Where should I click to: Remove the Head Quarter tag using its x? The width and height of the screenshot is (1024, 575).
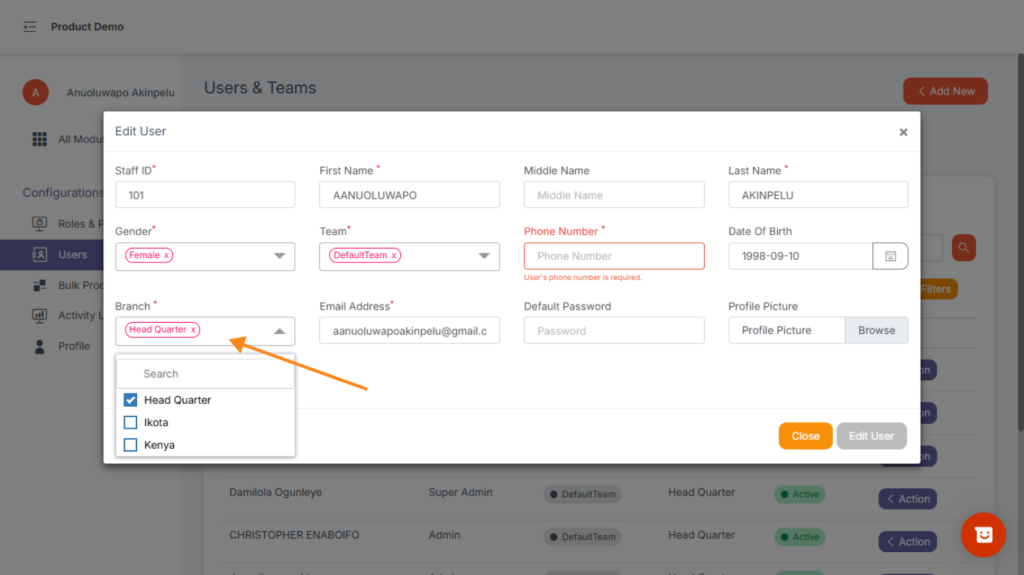coord(193,330)
